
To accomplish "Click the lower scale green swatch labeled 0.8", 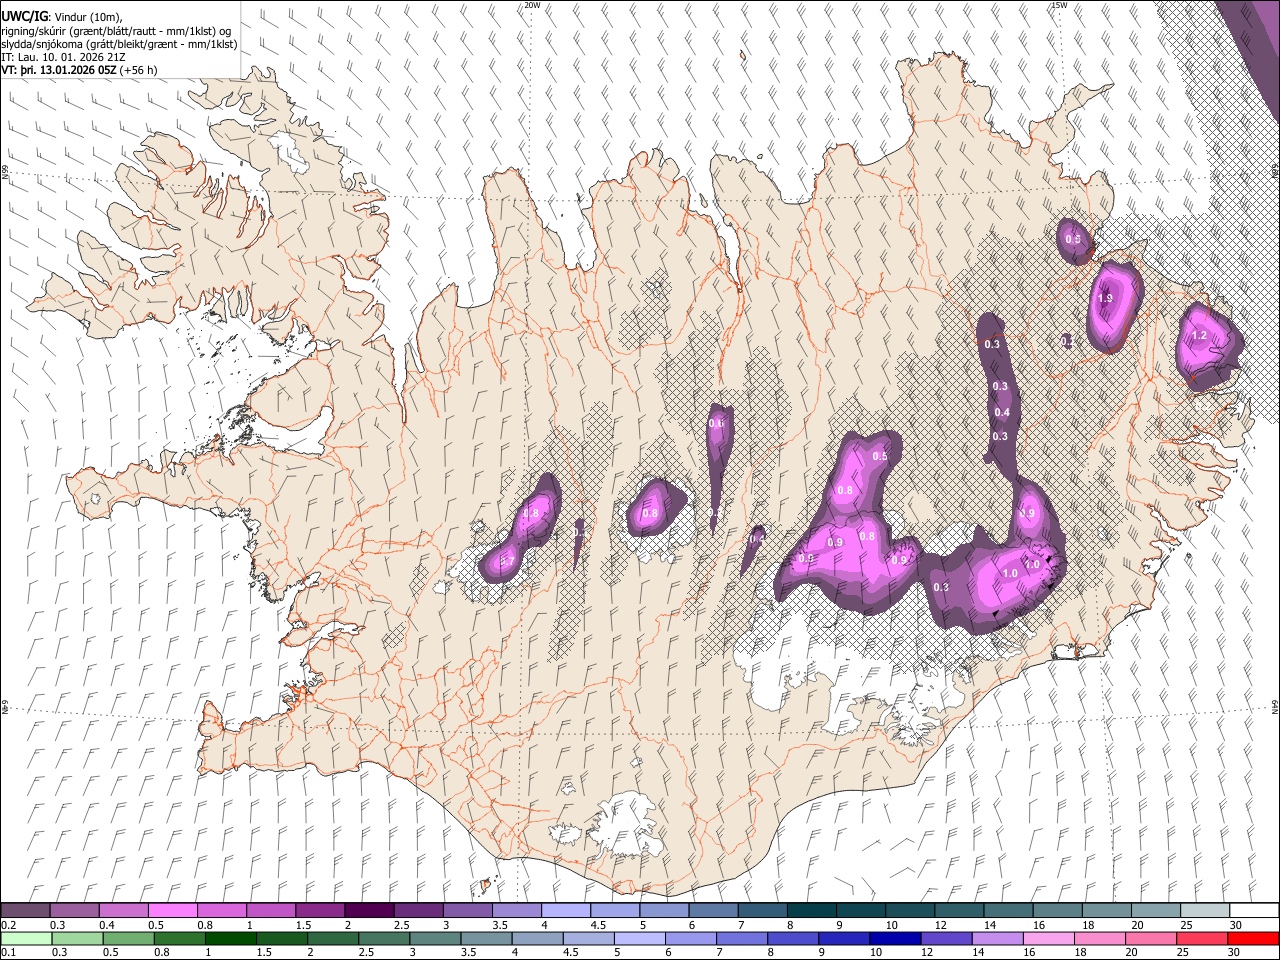I will click(178, 938).
